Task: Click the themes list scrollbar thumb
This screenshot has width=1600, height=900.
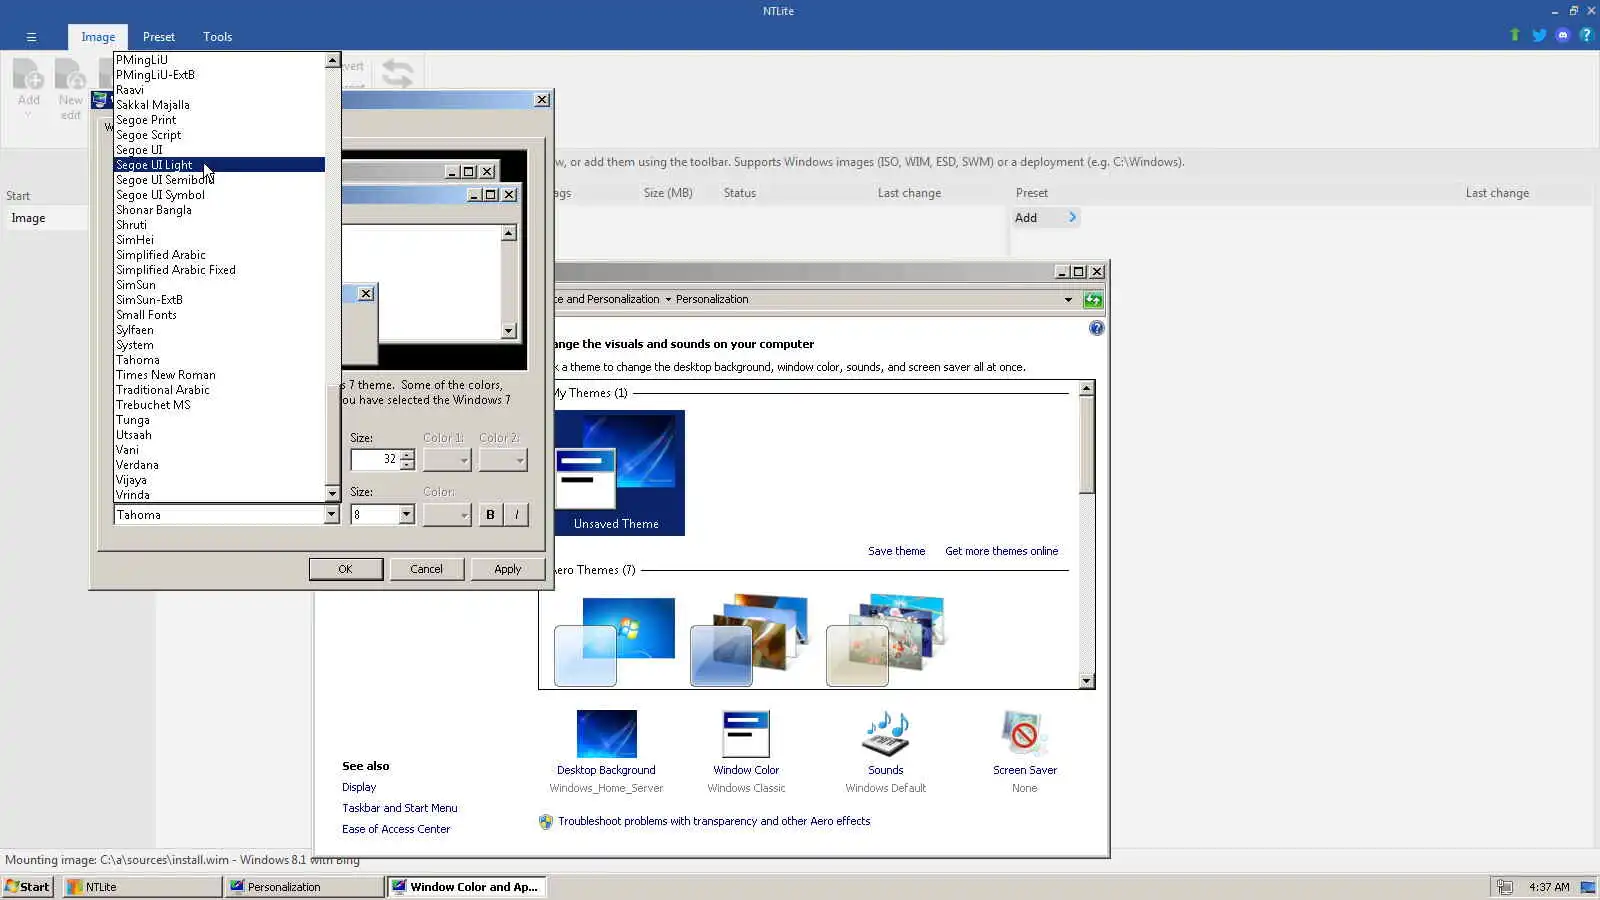Action: pos(1087,445)
